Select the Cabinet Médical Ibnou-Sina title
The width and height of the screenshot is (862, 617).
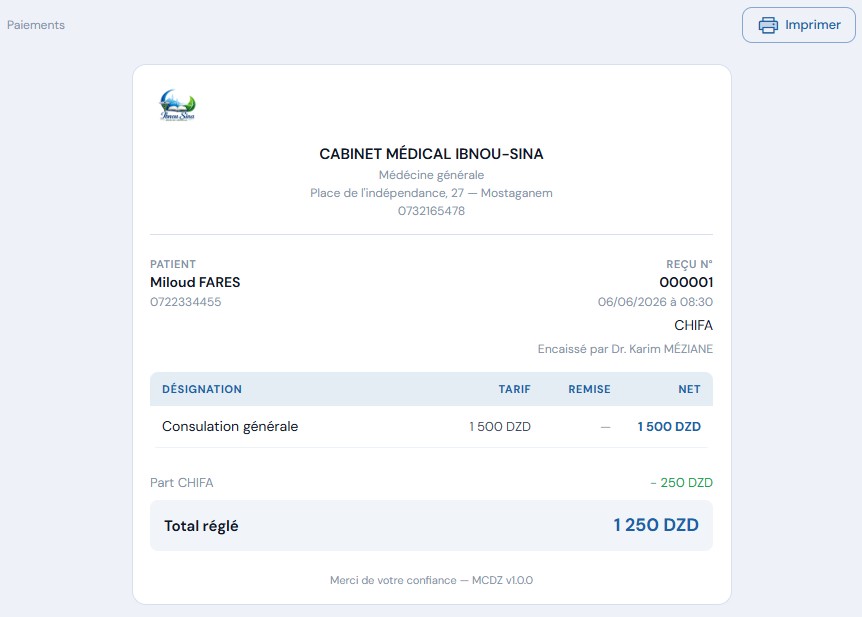pos(431,154)
